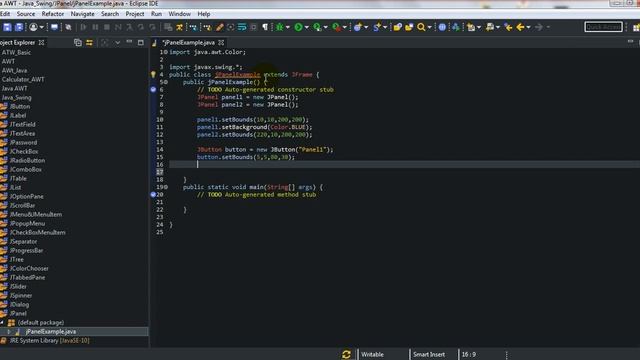Open the Navigate menu
This screenshot has width=640, height=360.
(82, 14)
